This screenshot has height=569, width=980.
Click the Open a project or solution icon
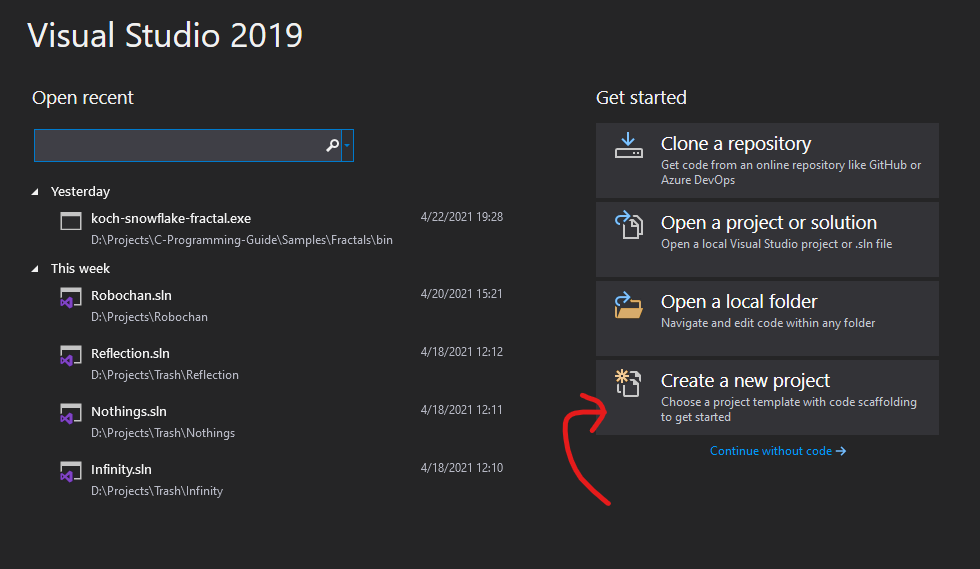[x=629, y=225]
